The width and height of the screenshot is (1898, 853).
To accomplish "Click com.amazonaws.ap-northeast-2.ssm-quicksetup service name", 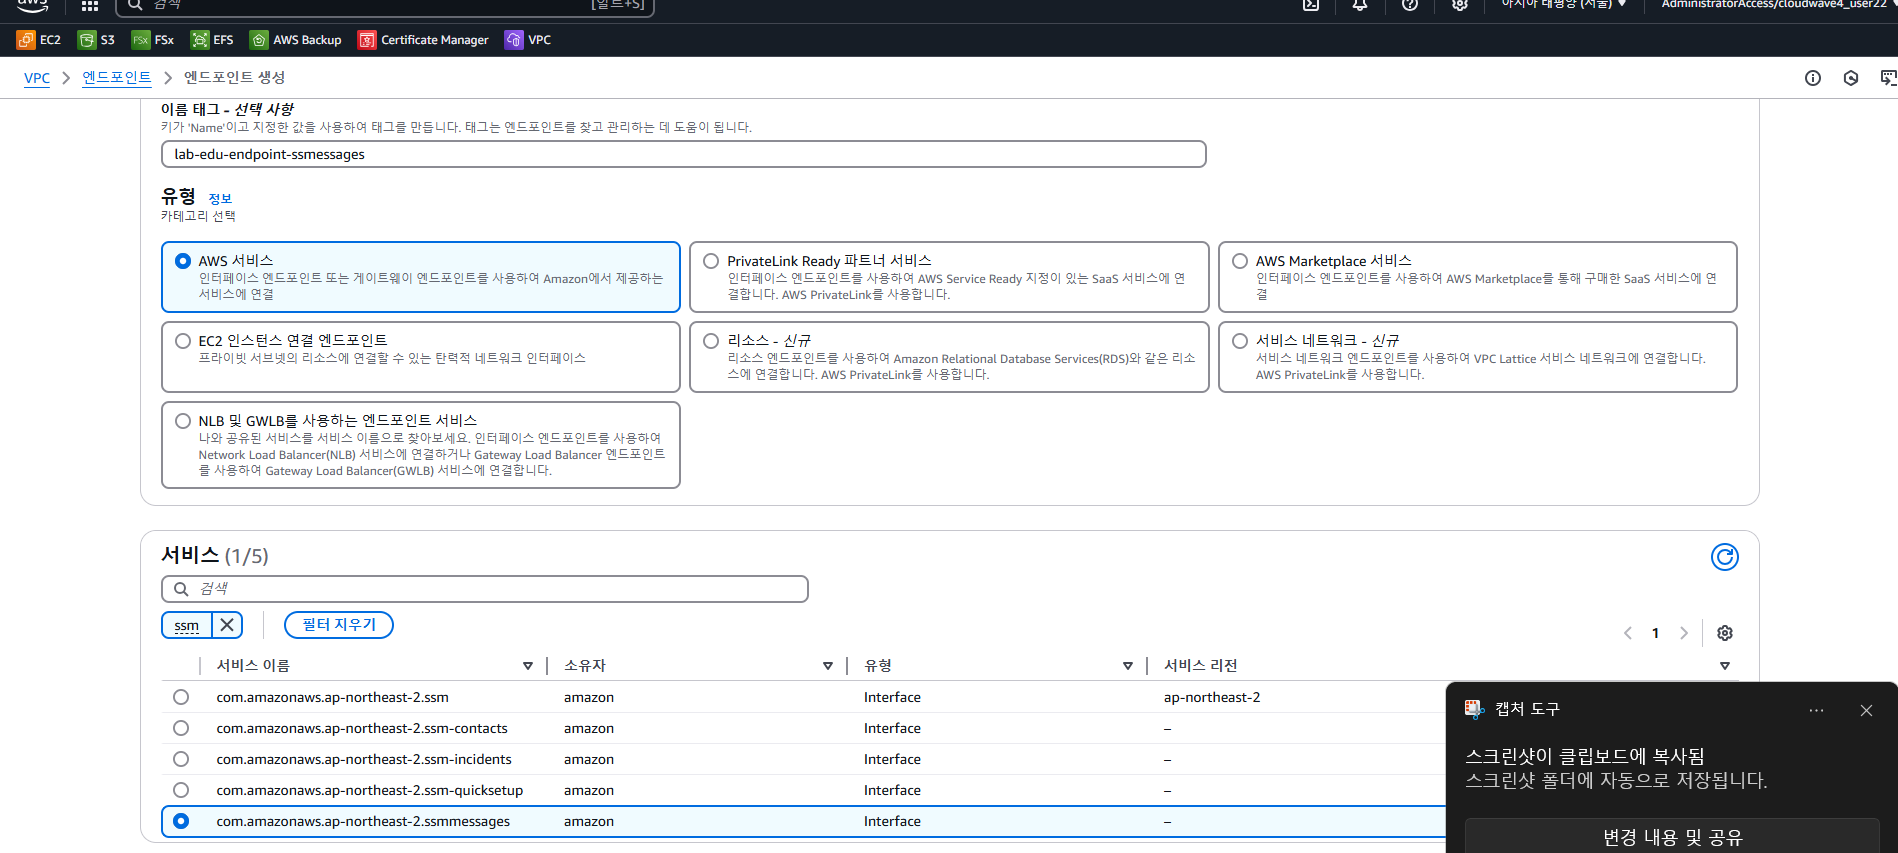I will (x=370, y=790).
